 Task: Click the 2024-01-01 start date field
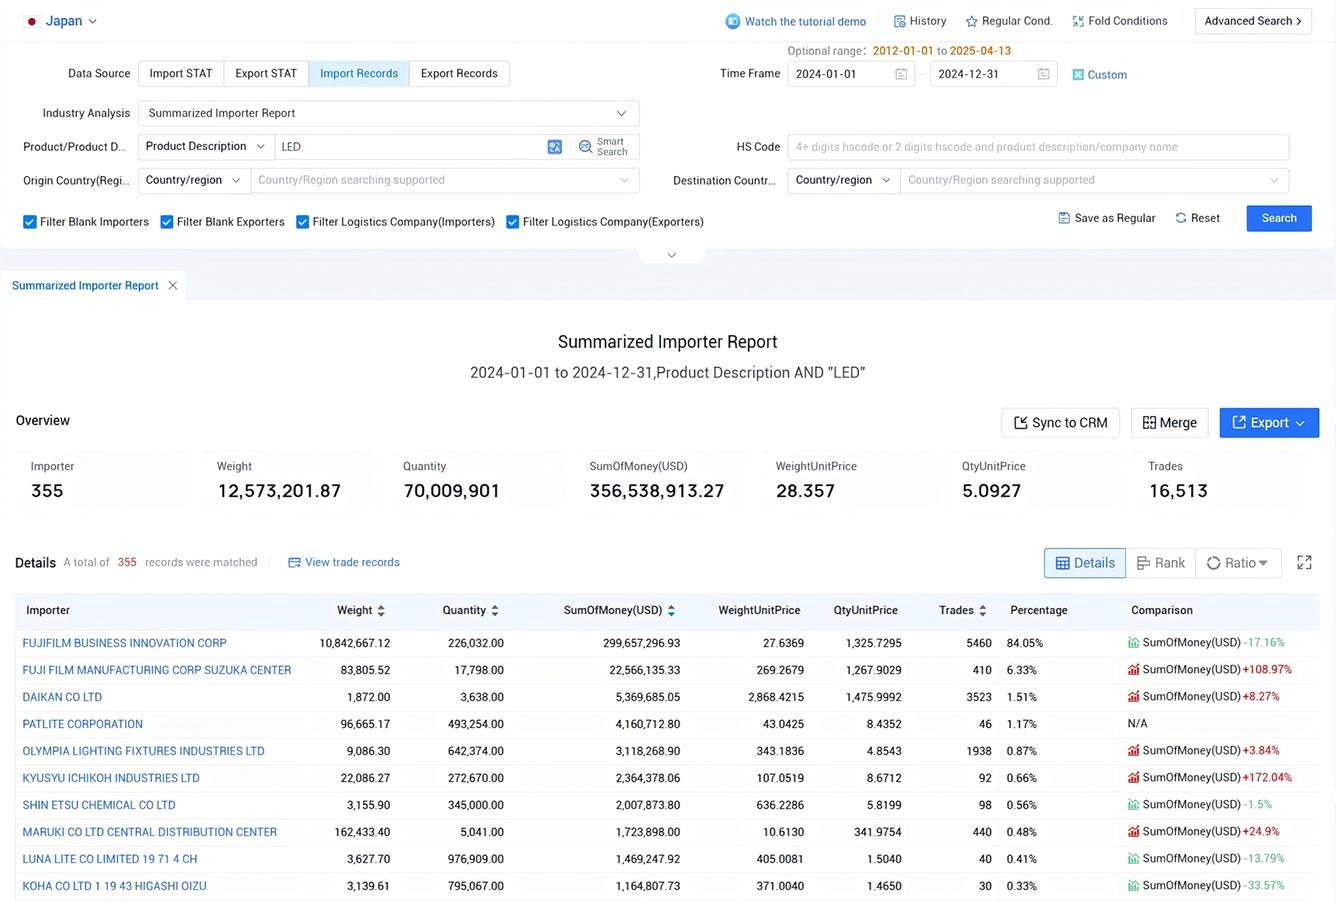(850, 74)
